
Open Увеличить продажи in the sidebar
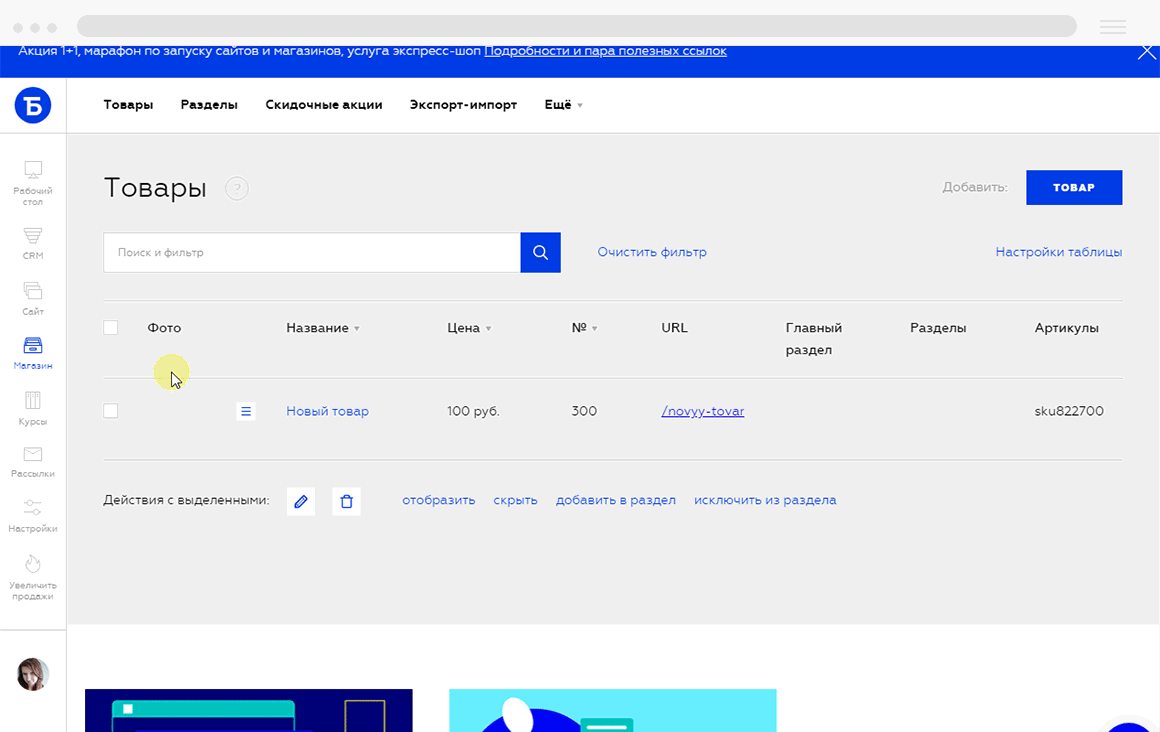[x=33, y=577]
